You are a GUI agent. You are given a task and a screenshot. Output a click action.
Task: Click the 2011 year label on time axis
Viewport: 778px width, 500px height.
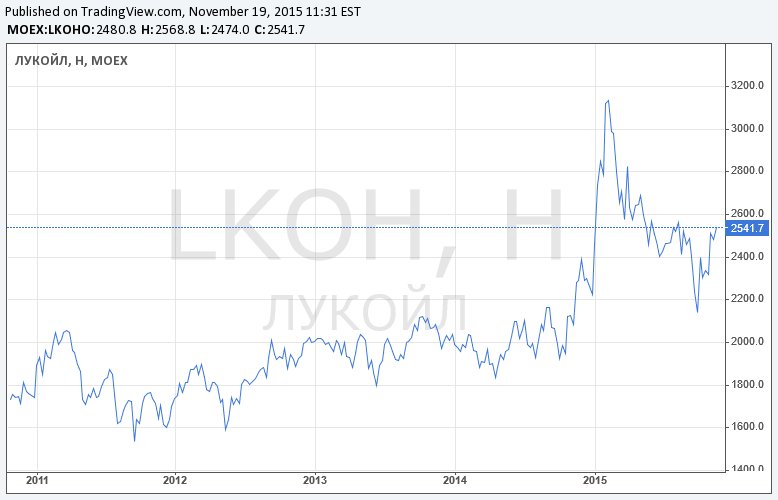pyautogui.click(x=37, y=480)
